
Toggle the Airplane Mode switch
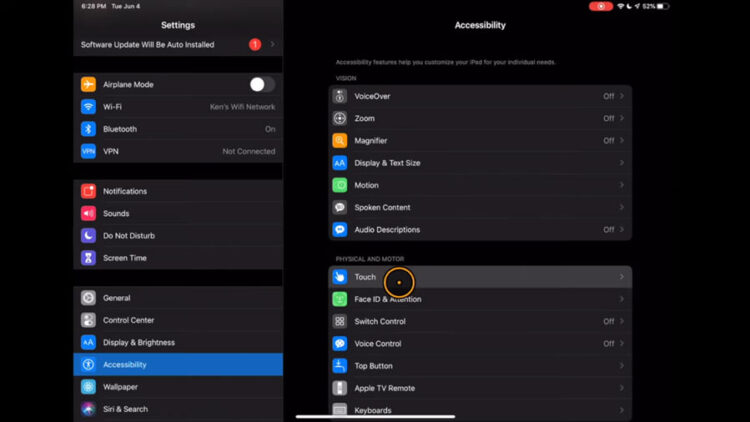coord(262,85)
